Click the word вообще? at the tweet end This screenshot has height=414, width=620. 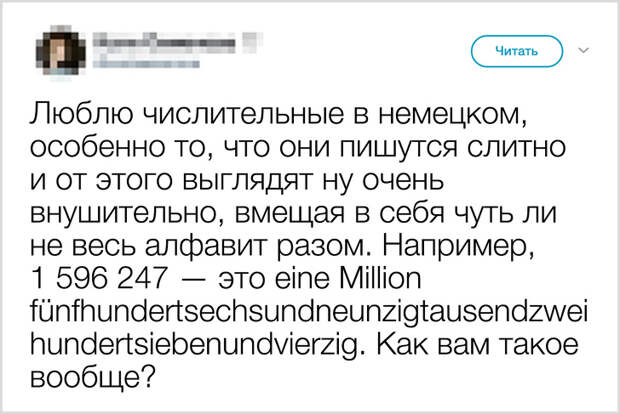[91, 378]
